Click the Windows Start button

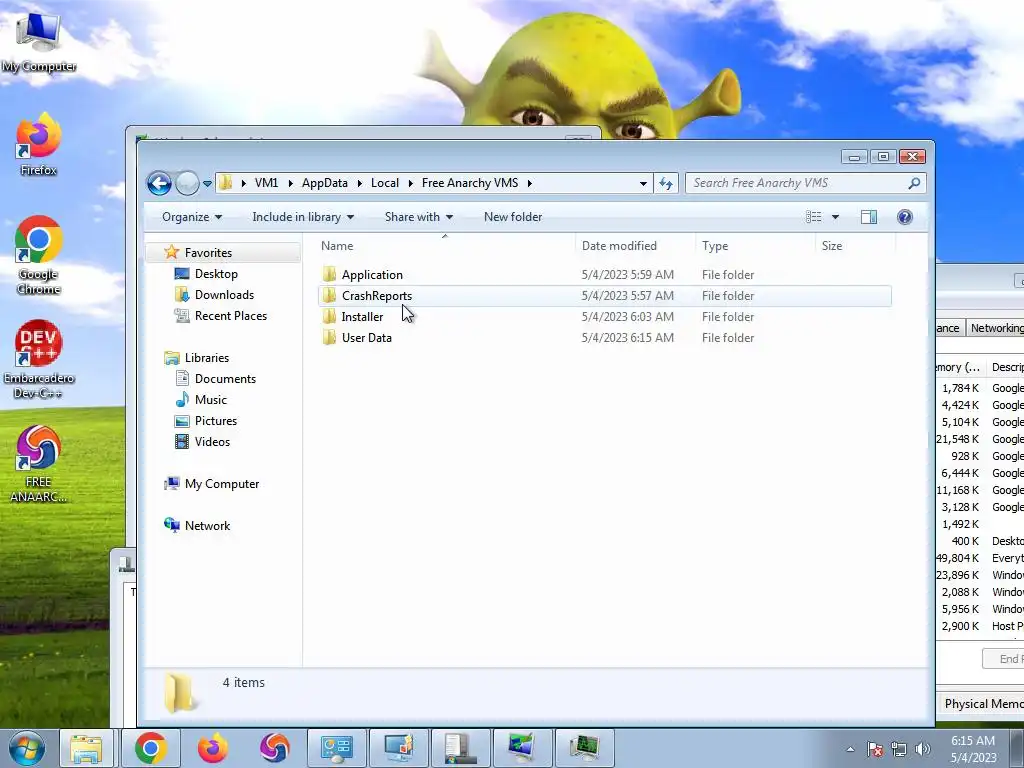click(x=26, y=748)
